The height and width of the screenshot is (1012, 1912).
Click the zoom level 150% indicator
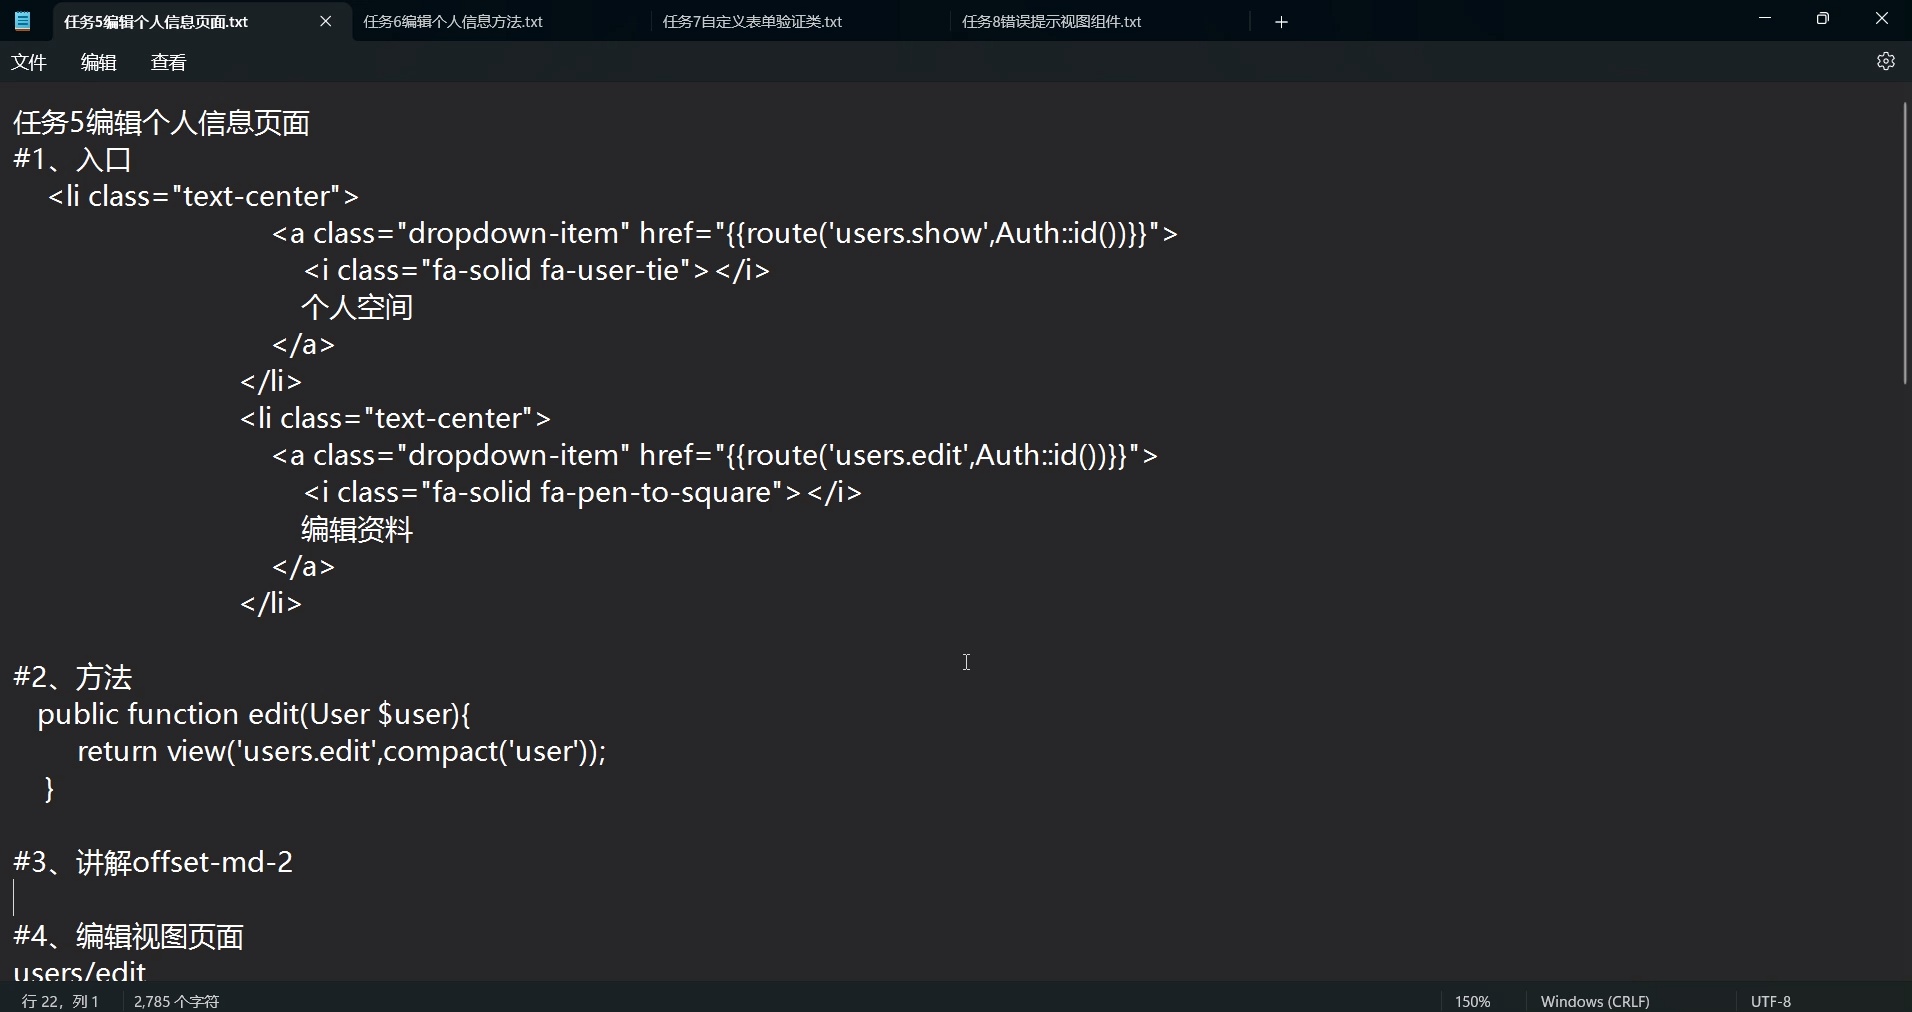1472,1000
